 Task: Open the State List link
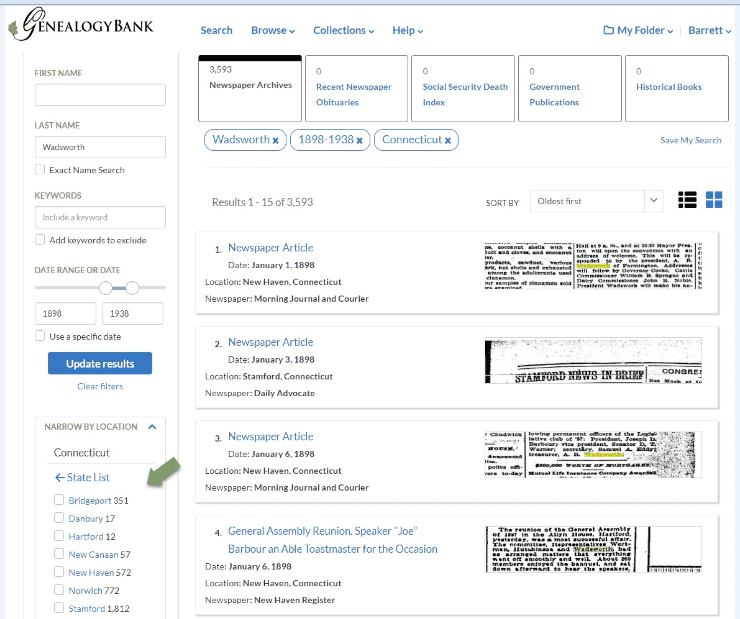(x=88, y=477)
